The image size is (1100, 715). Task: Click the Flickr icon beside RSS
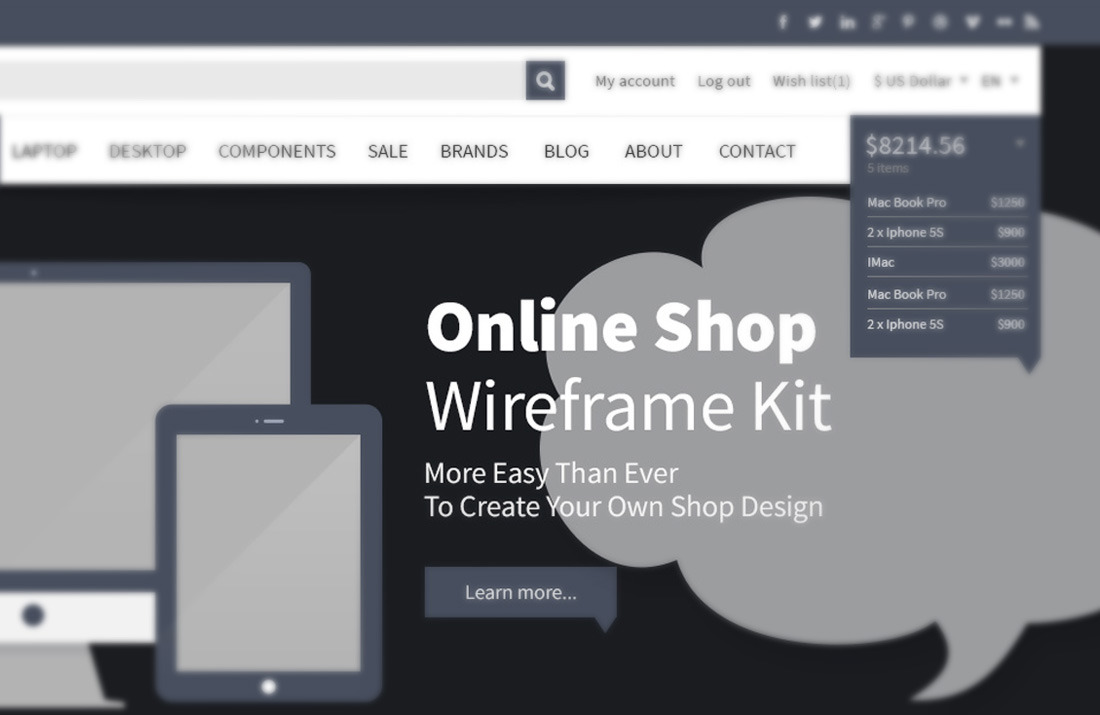coord(1002,22)
